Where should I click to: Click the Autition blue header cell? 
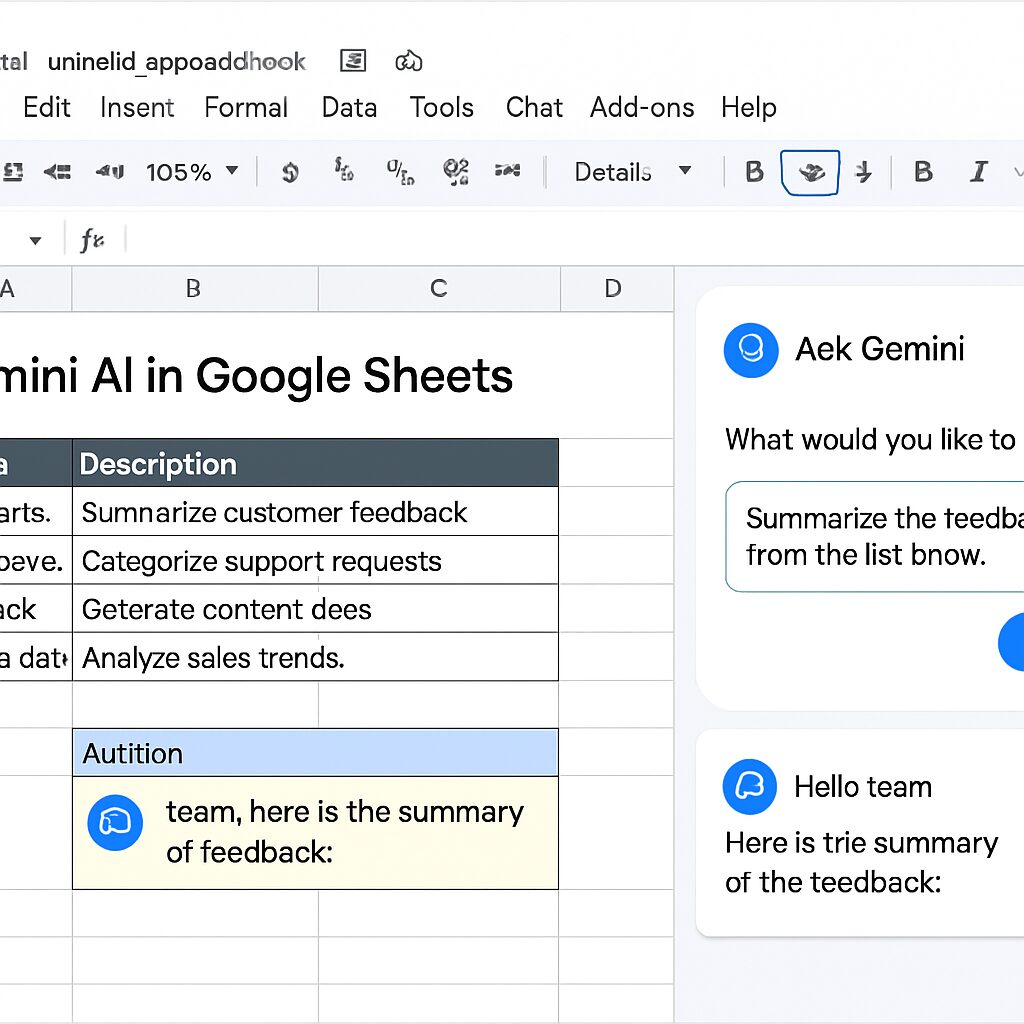(315, 753)
